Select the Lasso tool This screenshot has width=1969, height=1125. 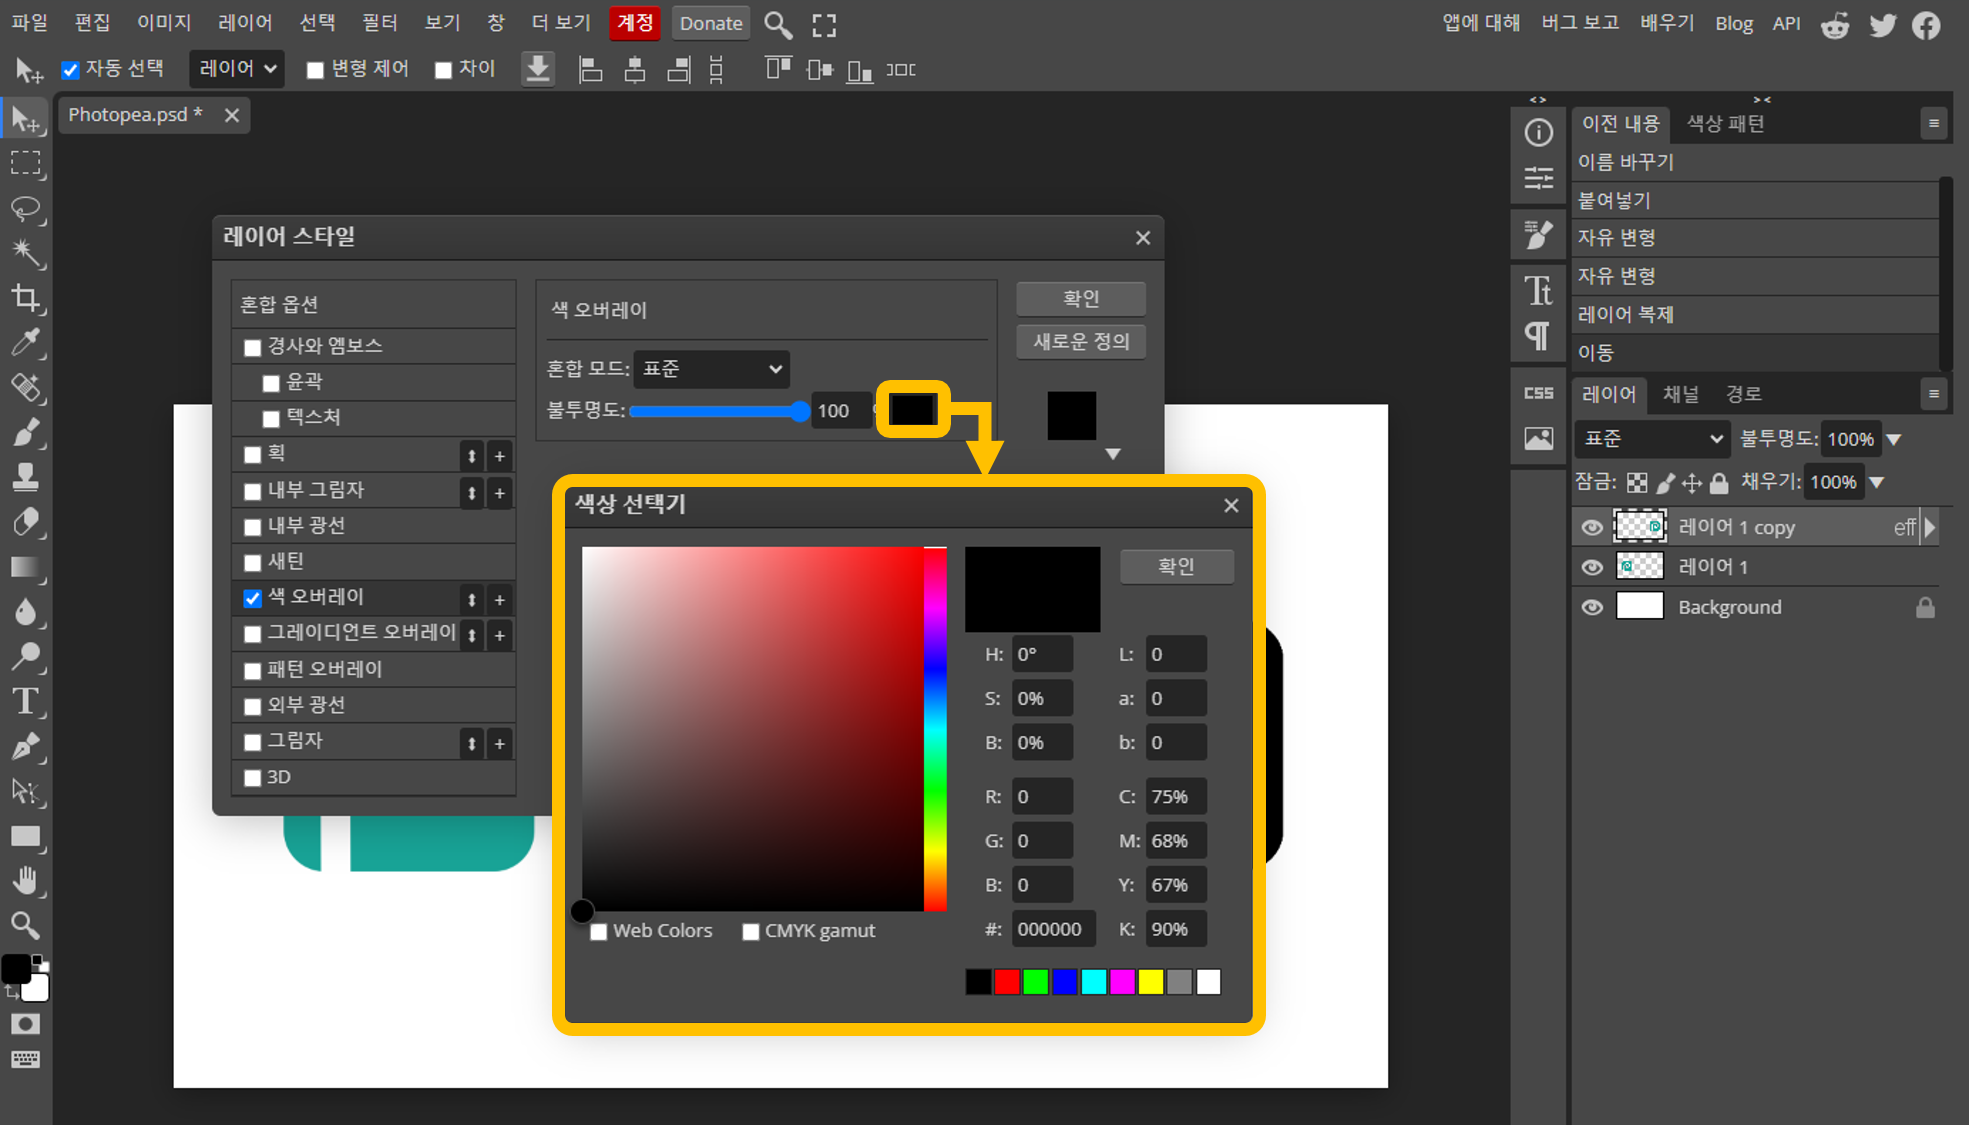(x=26, y=208)
